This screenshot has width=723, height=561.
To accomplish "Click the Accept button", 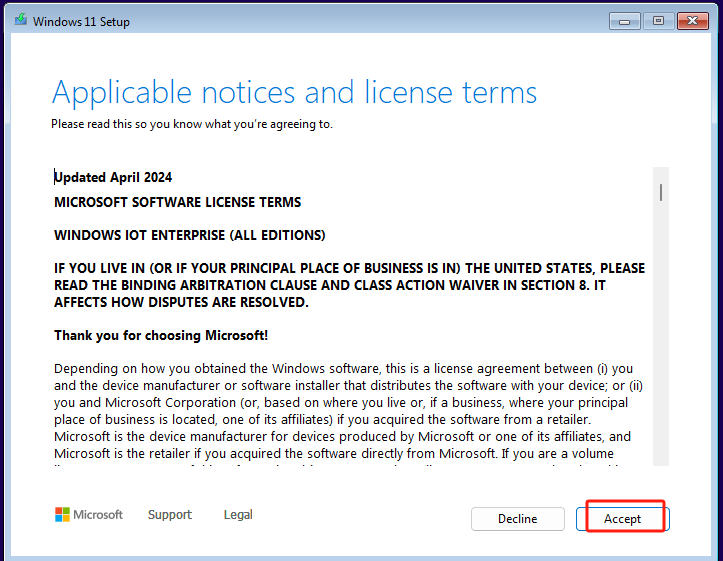I will 622,519.
